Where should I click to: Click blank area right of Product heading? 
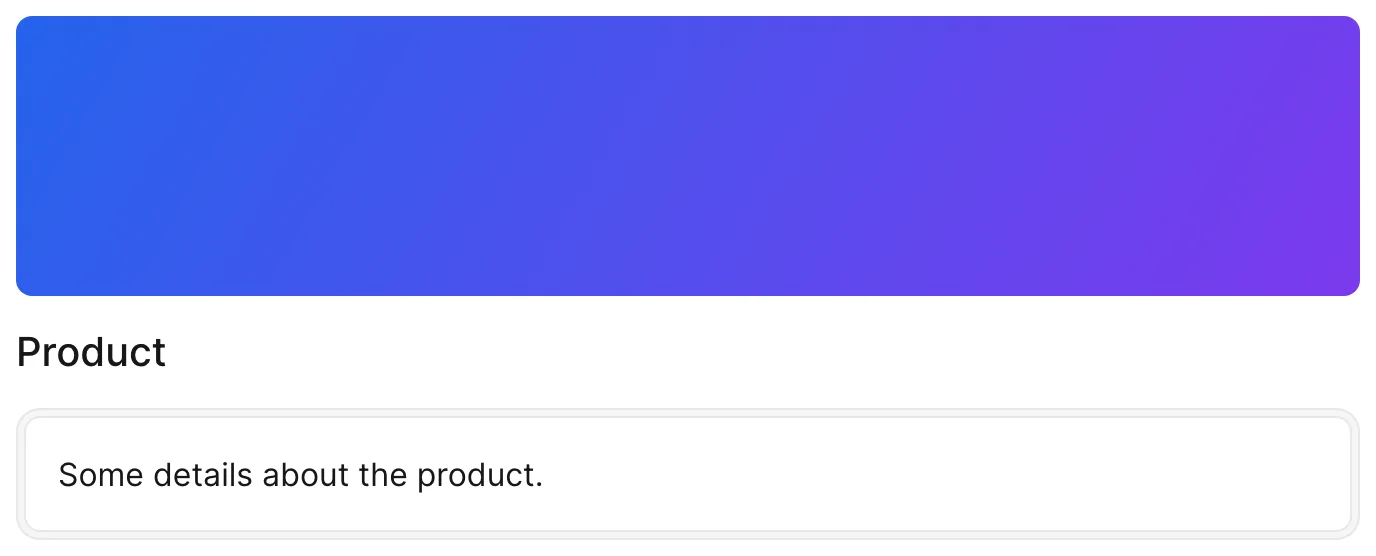point(760,353)
